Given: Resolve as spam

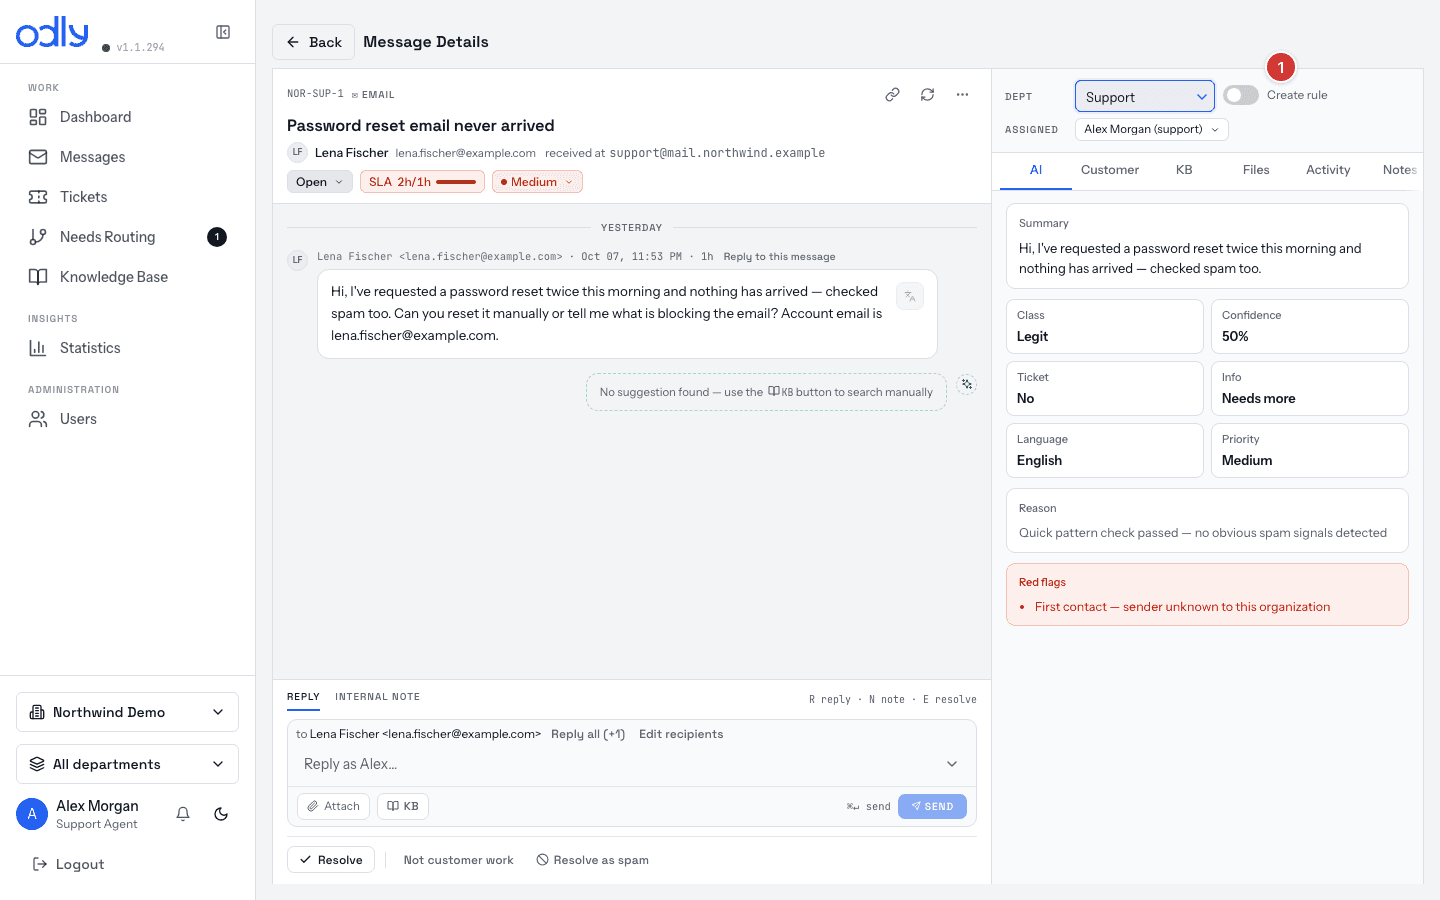Looking at the screenshot, I should pyautogui.click(x=593, y=860).
